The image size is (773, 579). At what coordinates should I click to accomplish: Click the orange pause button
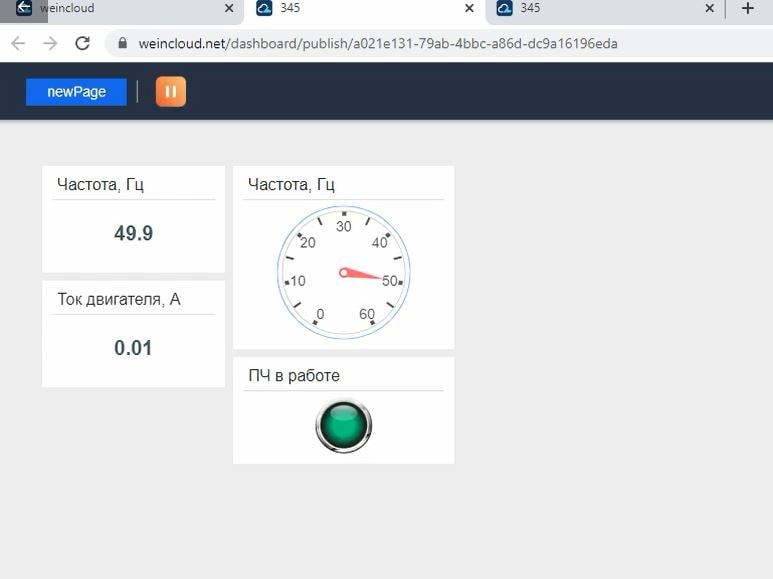(170, 91)
